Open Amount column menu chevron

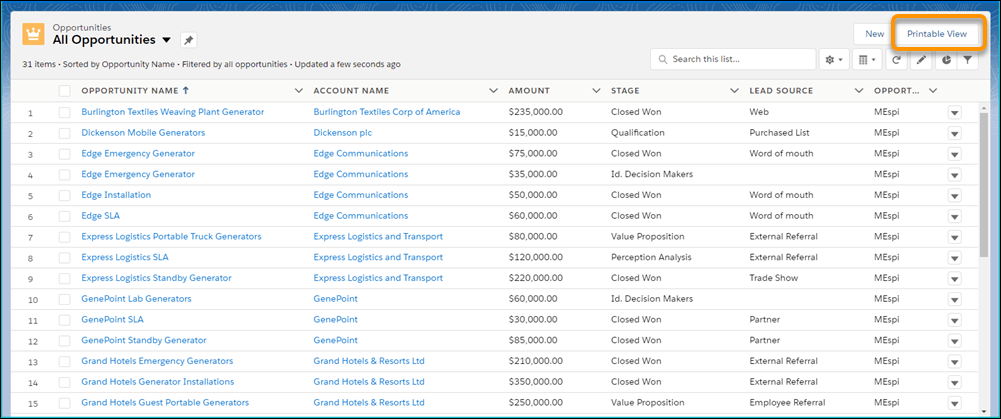pyautogui.click(x=596, y=91)
